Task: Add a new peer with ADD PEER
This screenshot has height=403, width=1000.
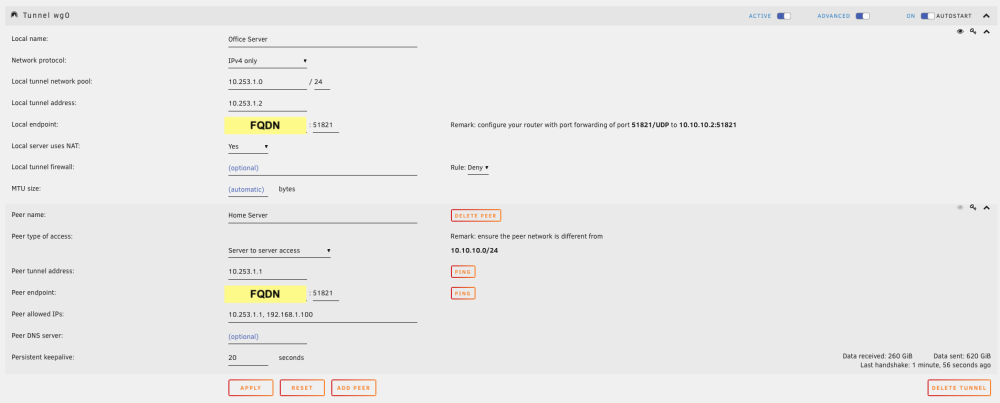Action: click(354, 388)
